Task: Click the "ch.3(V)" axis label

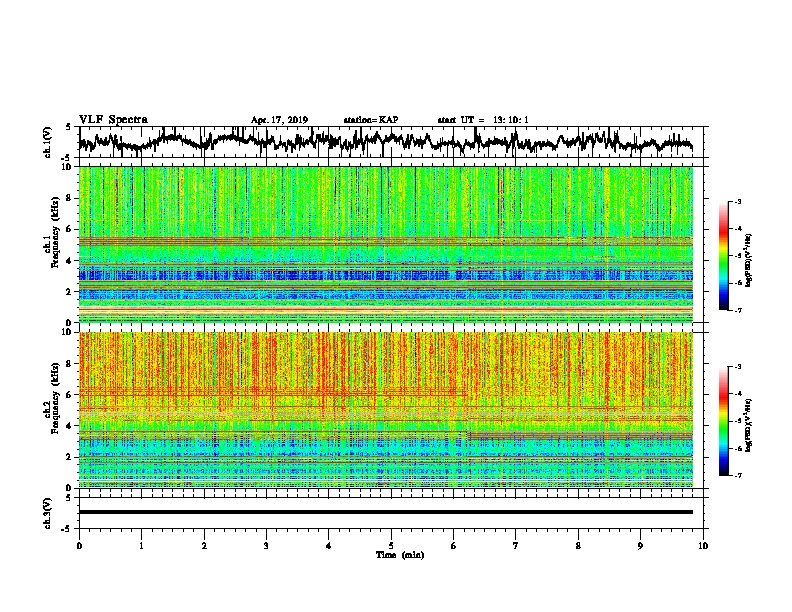Action: point(47,513)
